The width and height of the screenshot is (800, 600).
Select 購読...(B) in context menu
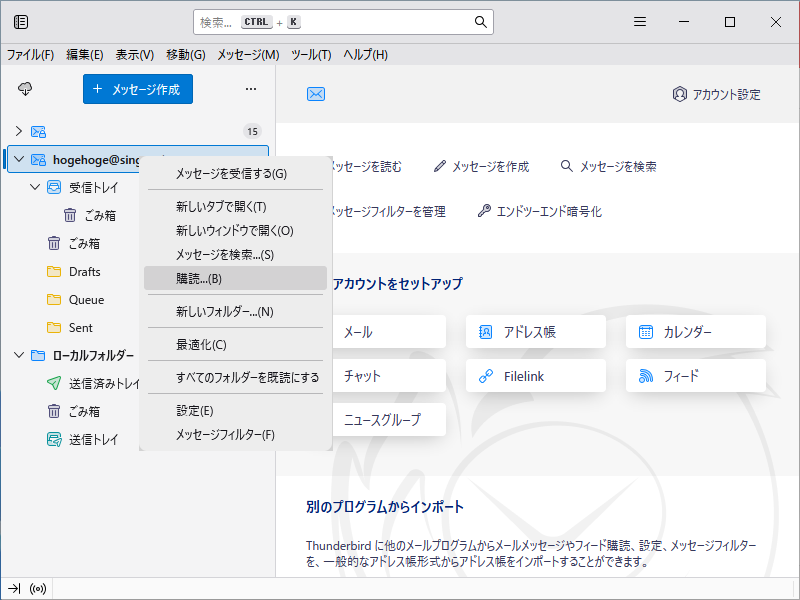tap(235, 279)
